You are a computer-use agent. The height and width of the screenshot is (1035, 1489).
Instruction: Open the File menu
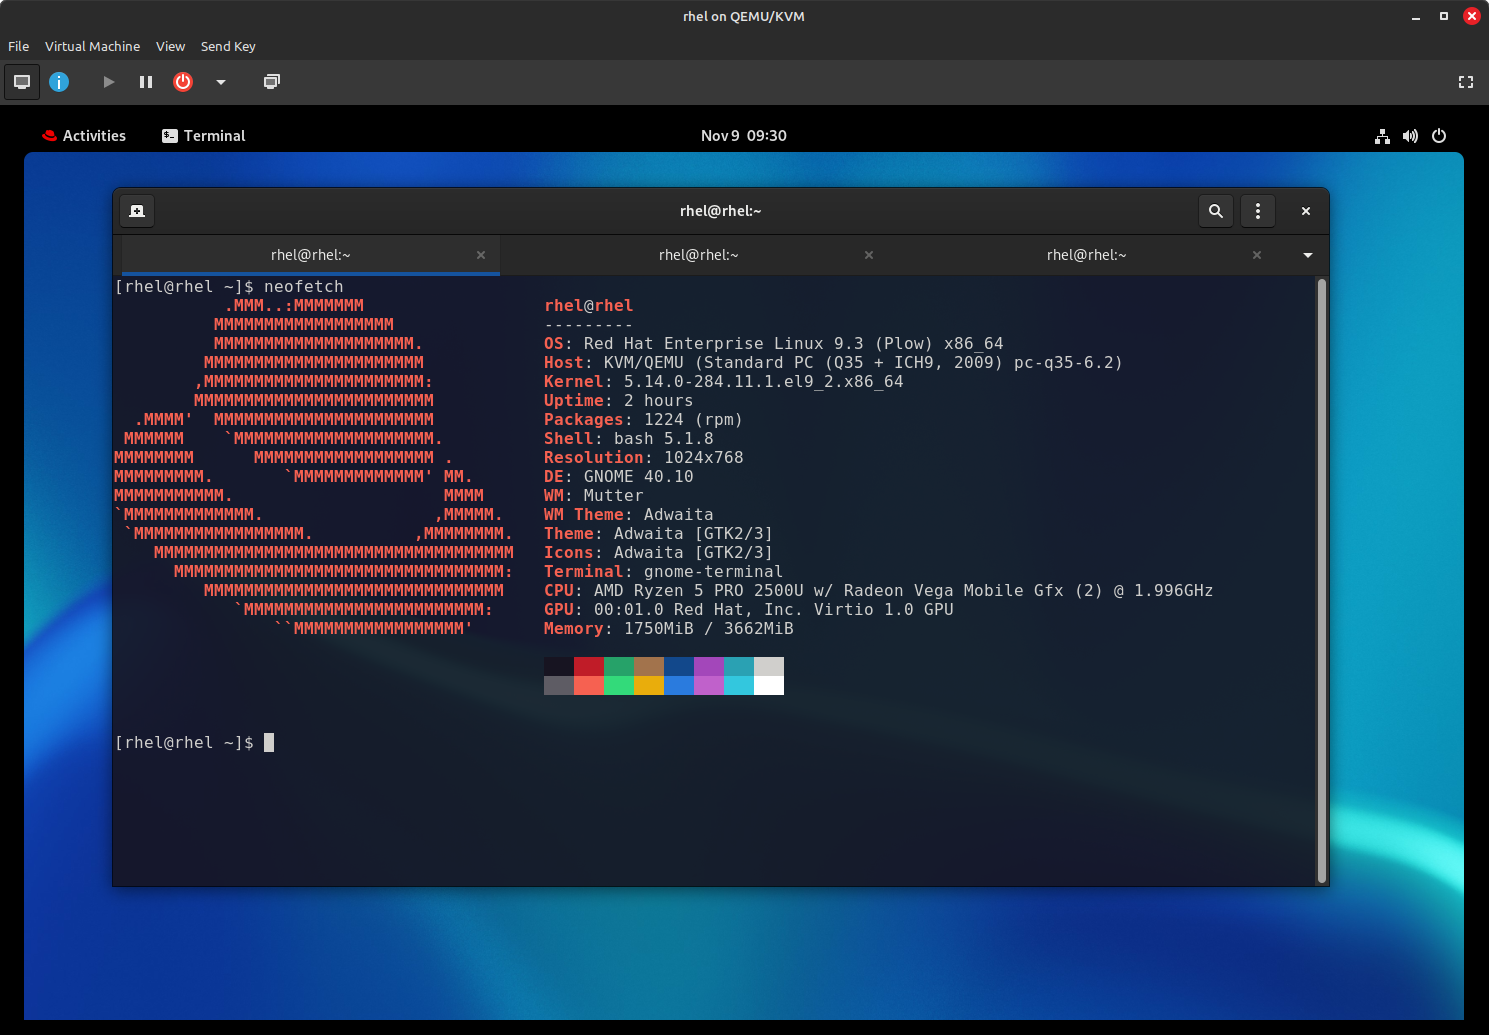18,46
